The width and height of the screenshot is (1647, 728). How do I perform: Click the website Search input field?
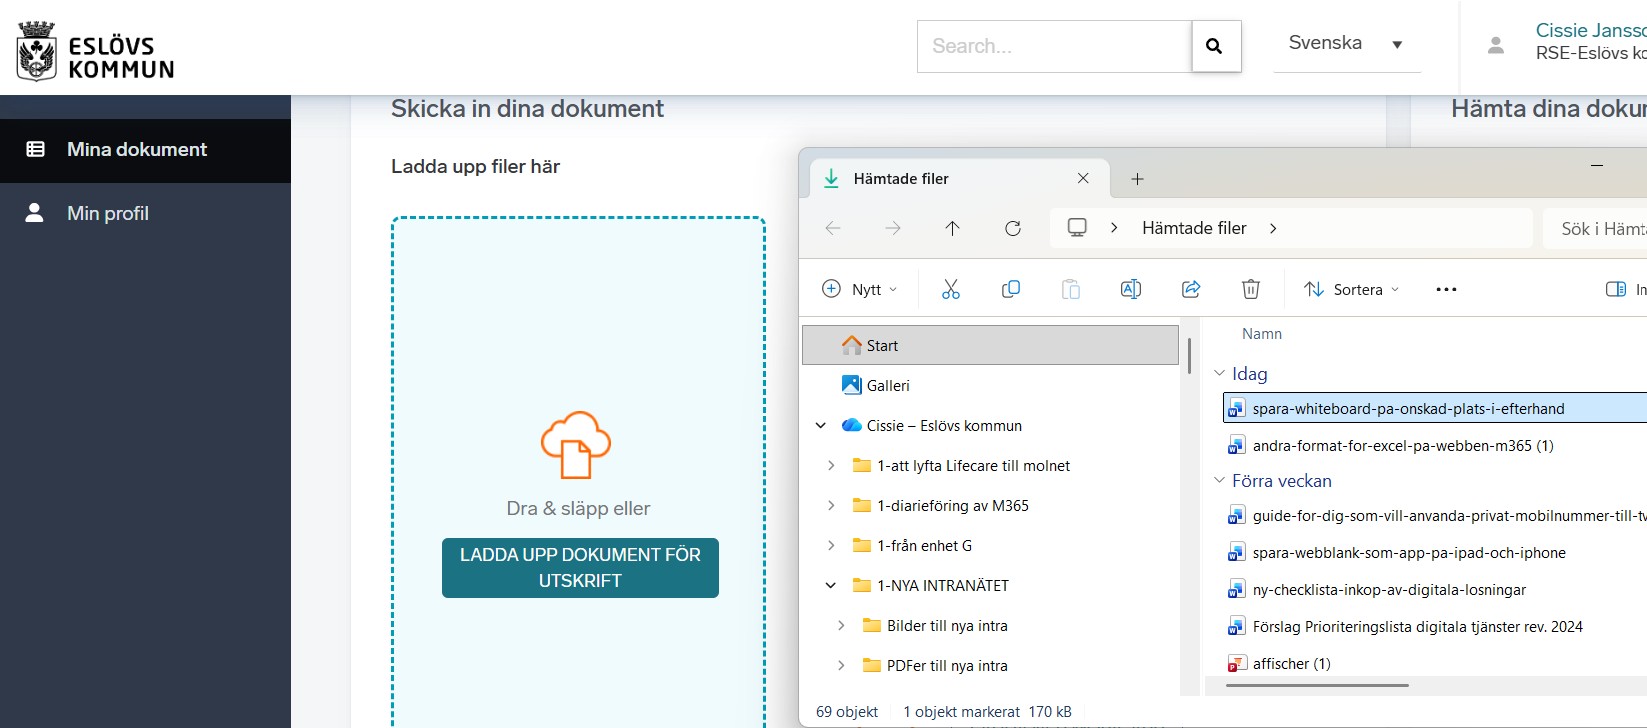point(1053,46)
